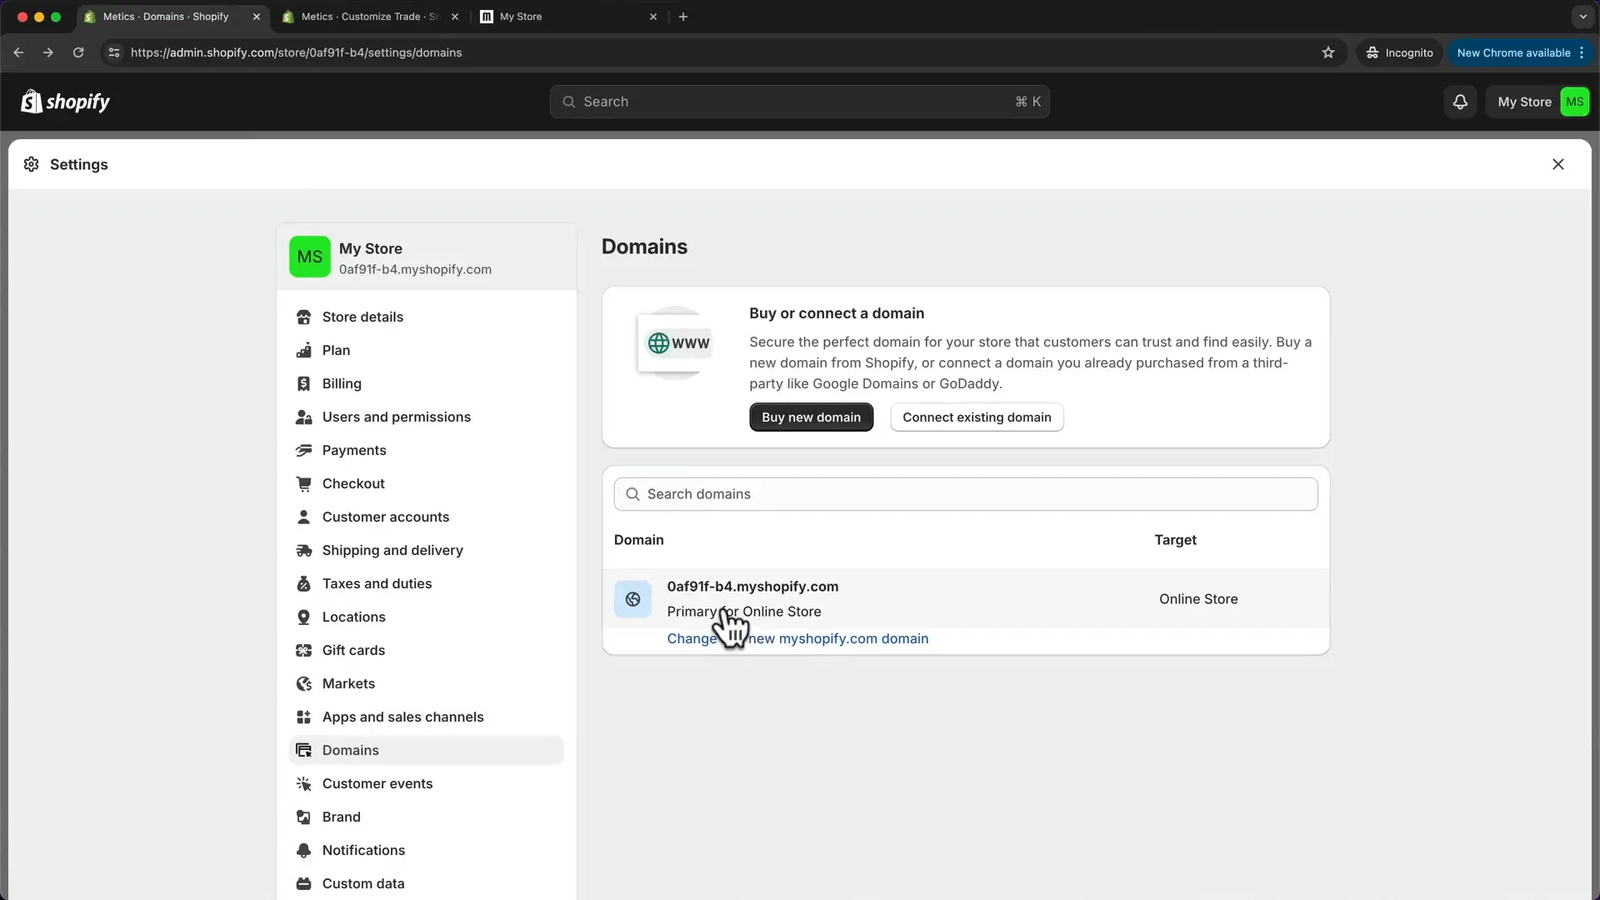The image size is (1600, 900).
Task: Click Change to a new myshopify.com domain link
Action: [x=798, y=639]
